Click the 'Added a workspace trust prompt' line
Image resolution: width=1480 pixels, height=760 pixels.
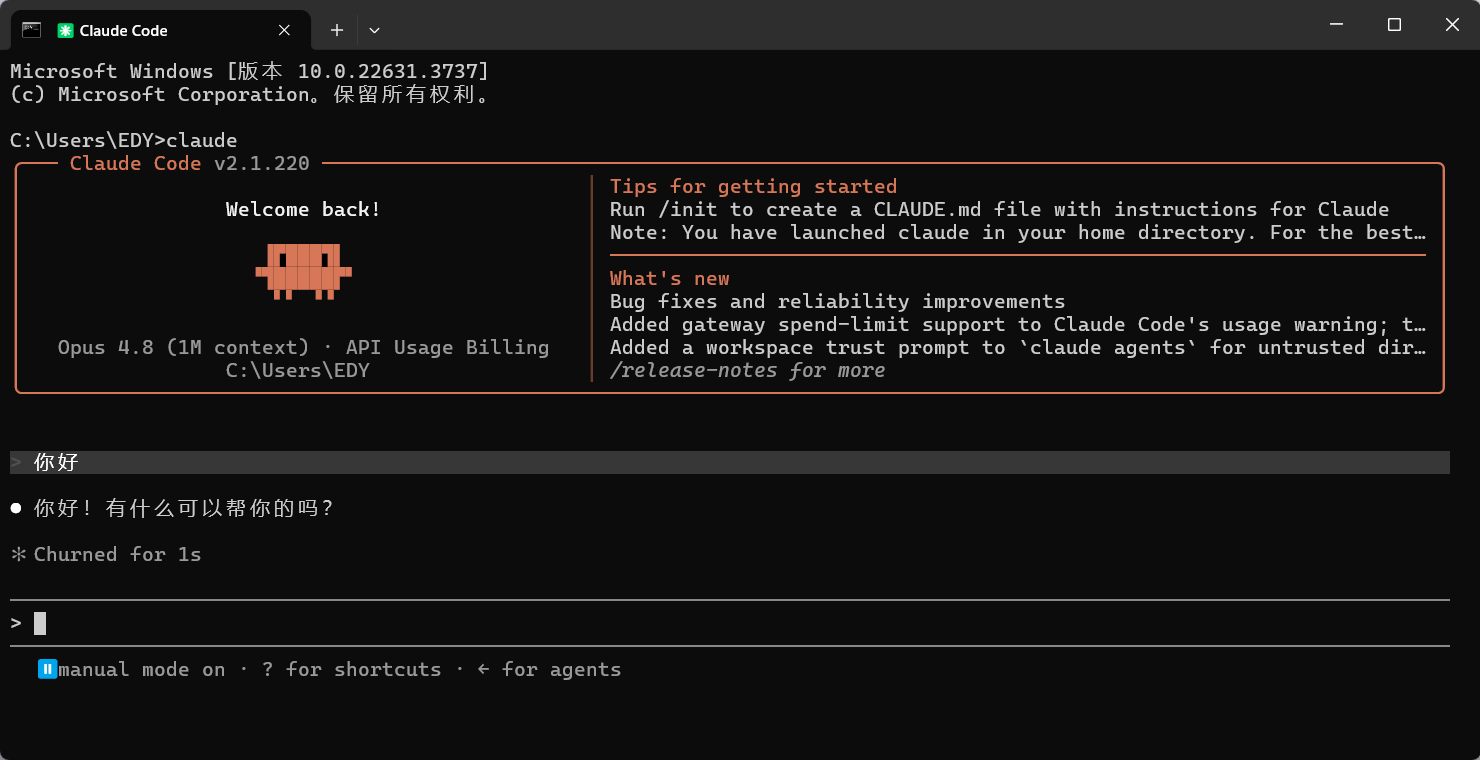pos(1018,347)
